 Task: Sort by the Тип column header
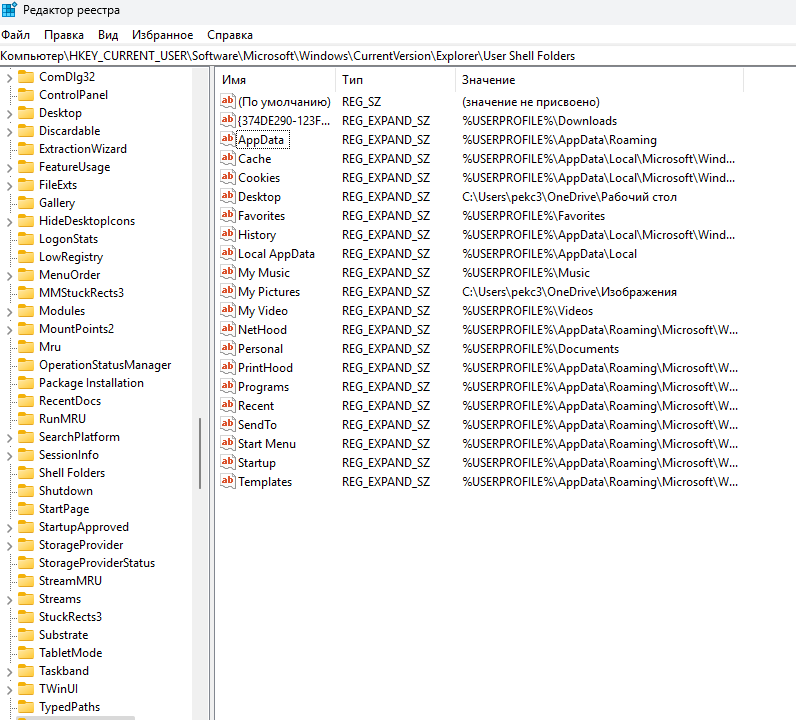(395, 80)
